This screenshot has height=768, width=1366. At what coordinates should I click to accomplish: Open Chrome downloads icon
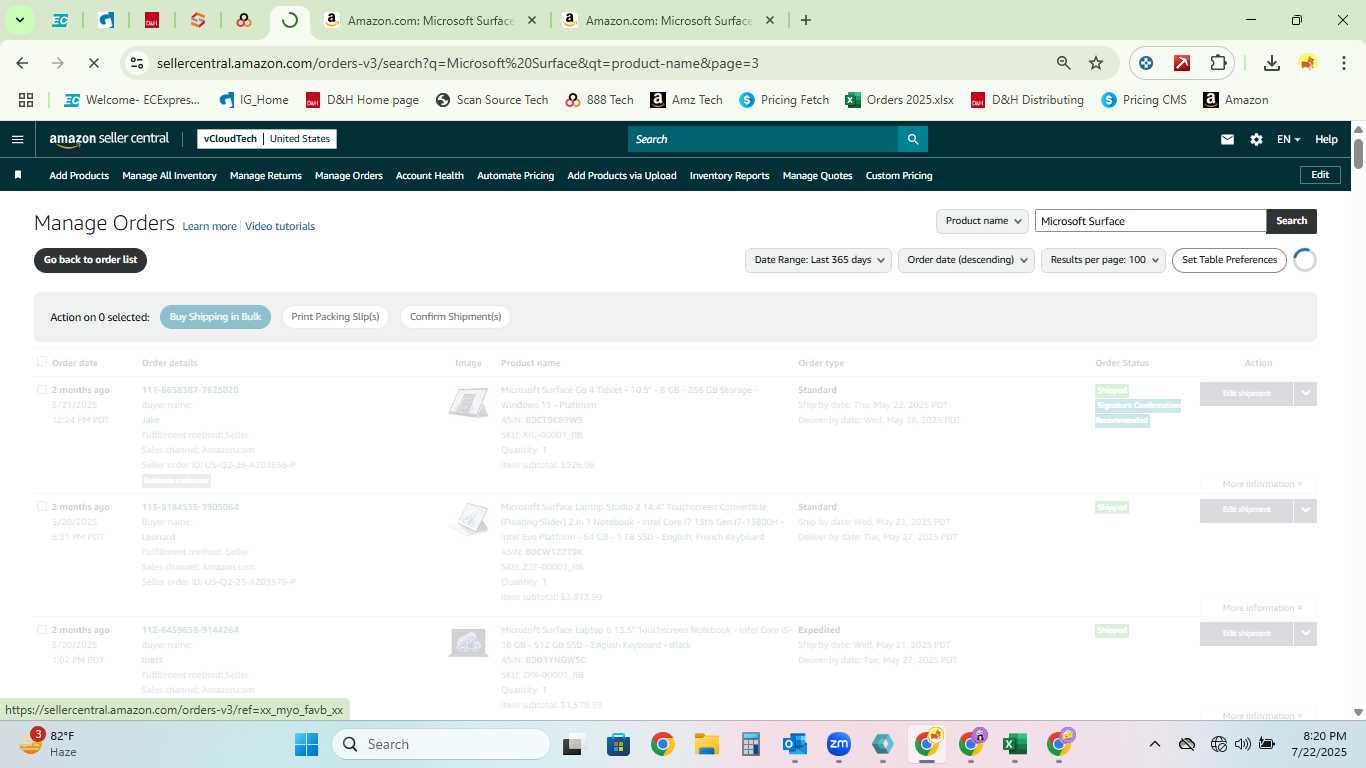point(1272,63)
